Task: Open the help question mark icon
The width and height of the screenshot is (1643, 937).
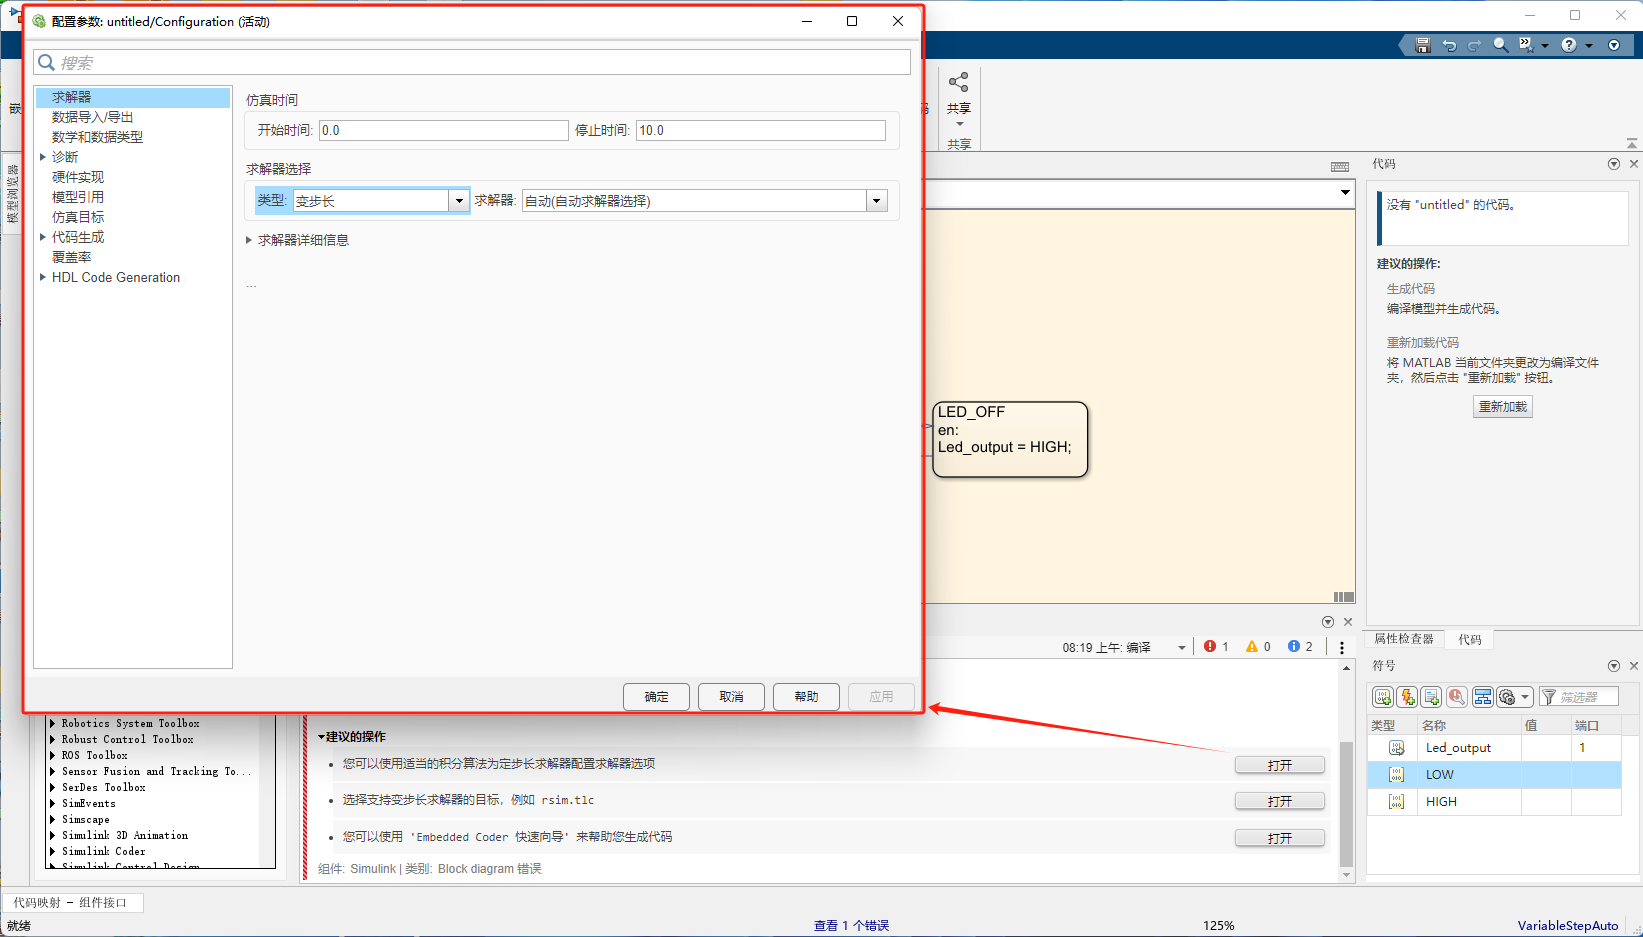Action: pyautogui.click(x=1569, y=45)
